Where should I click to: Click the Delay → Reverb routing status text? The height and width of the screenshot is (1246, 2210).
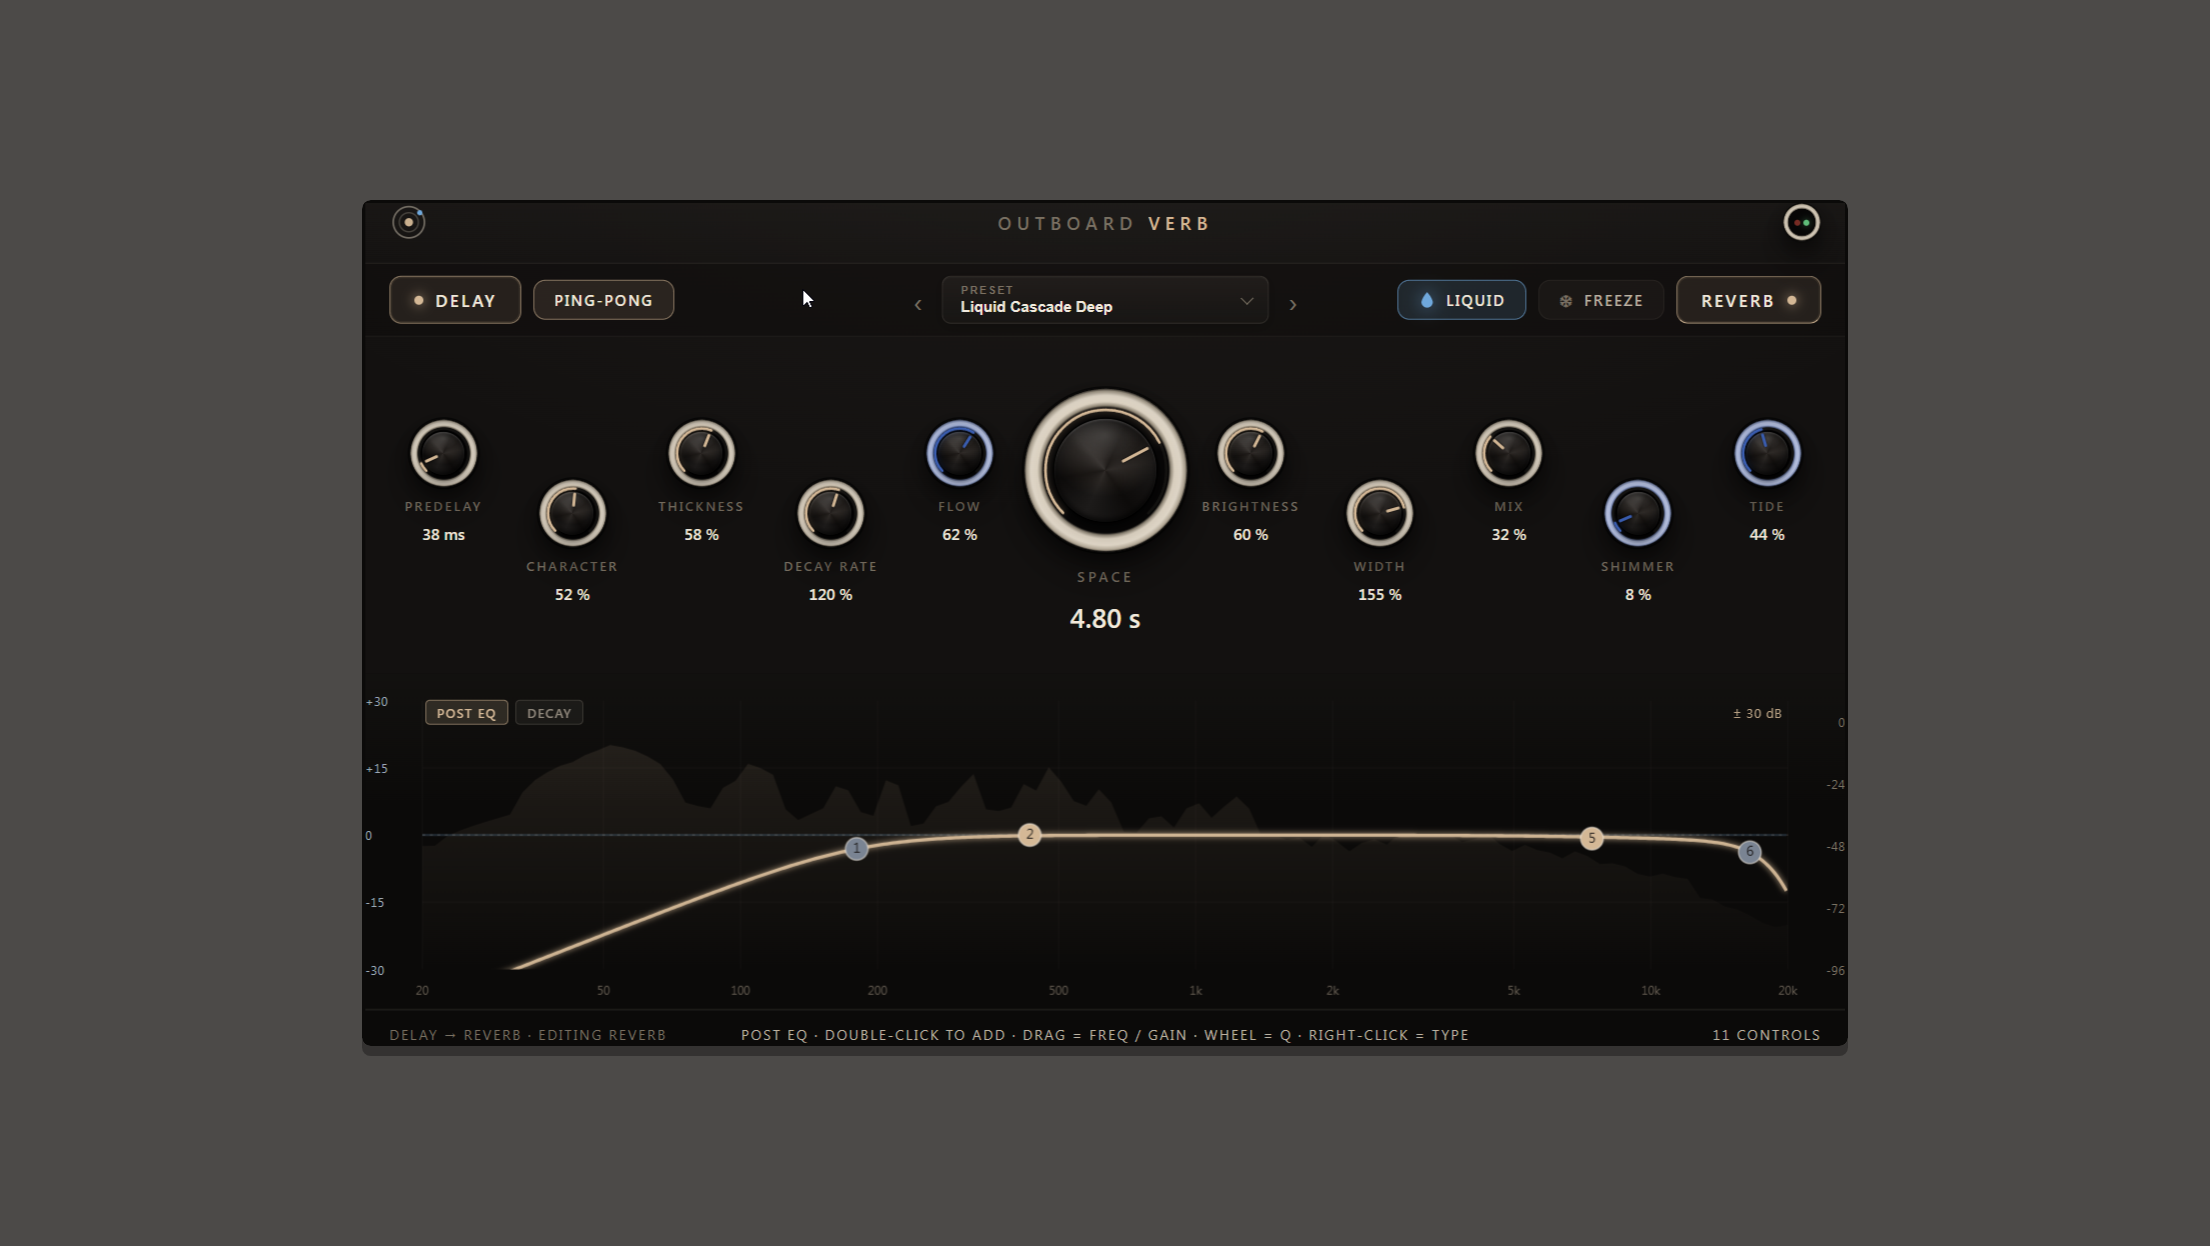(527, 1035)
